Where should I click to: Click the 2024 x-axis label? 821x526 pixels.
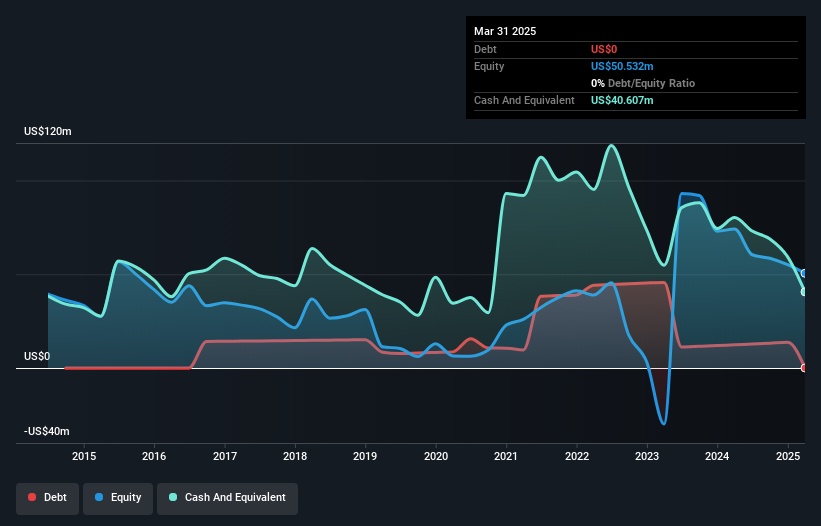pos(717,456)
